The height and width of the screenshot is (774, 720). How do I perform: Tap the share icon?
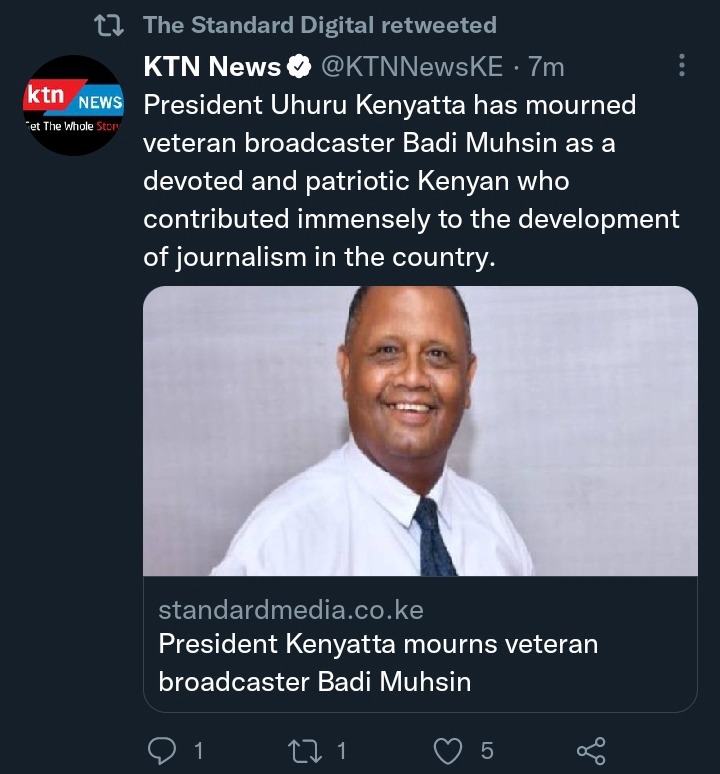[591, 751]
